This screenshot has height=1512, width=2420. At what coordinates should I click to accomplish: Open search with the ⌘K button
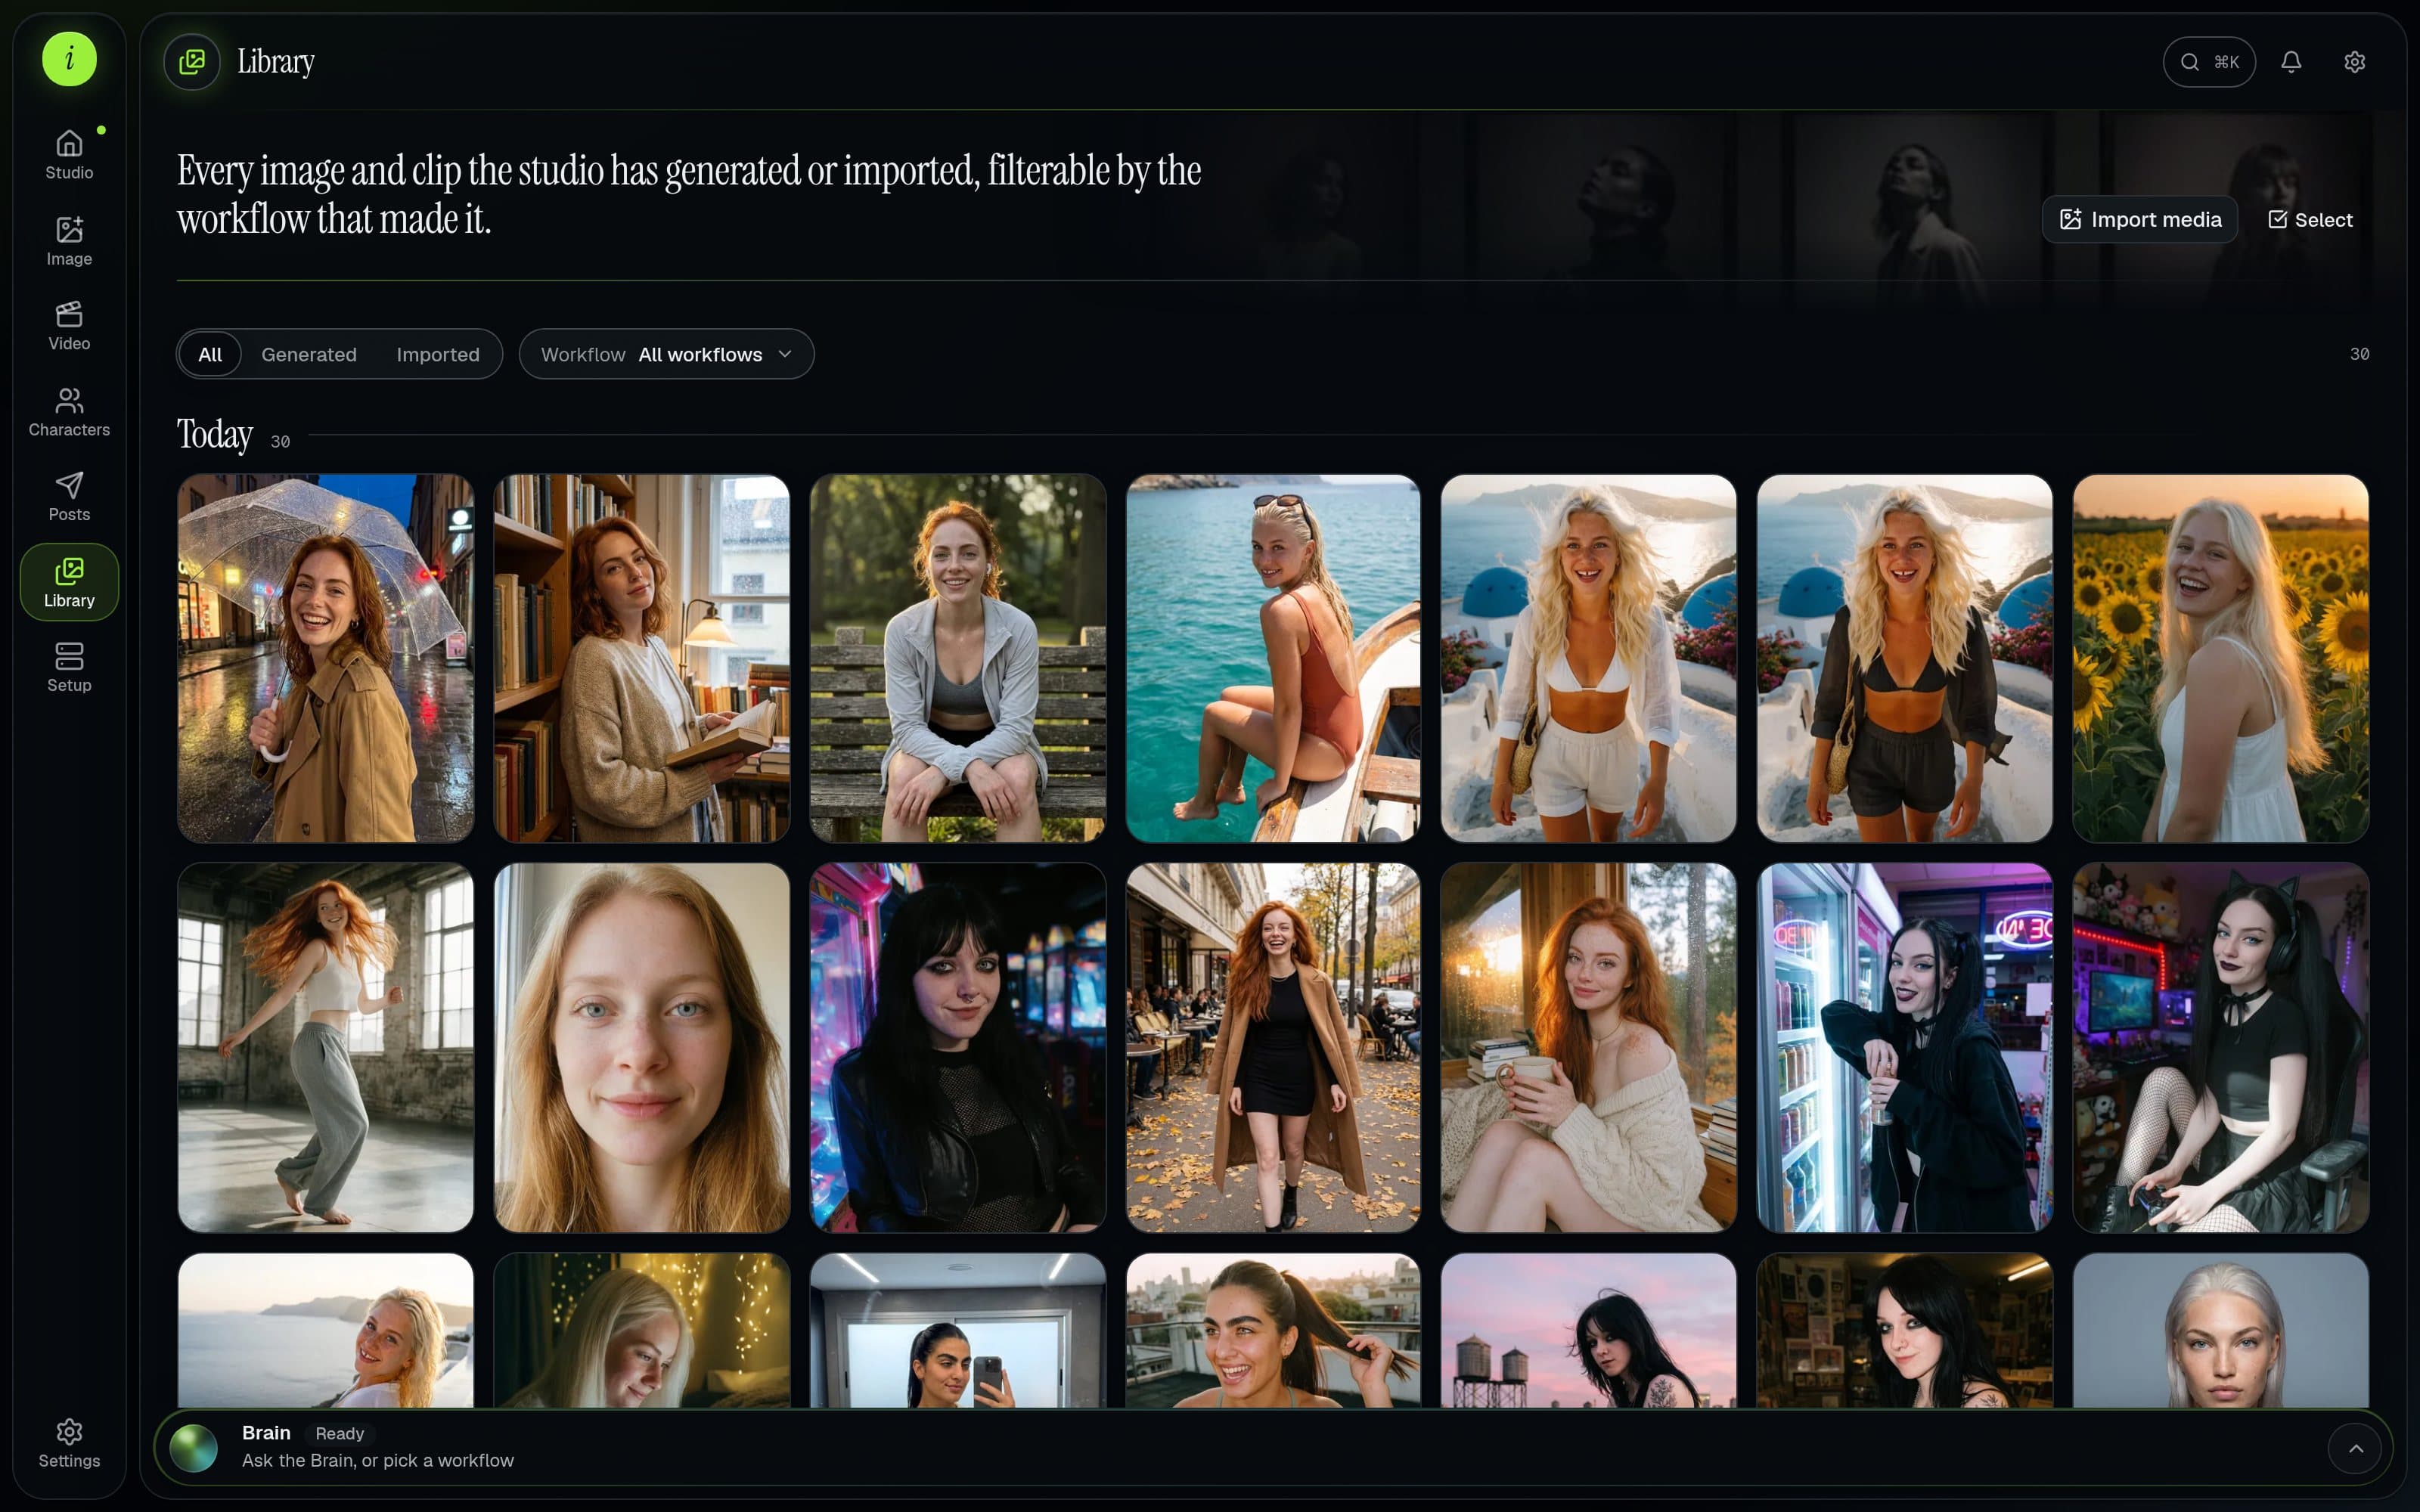pyautogui.click(x=2209, y=62)
